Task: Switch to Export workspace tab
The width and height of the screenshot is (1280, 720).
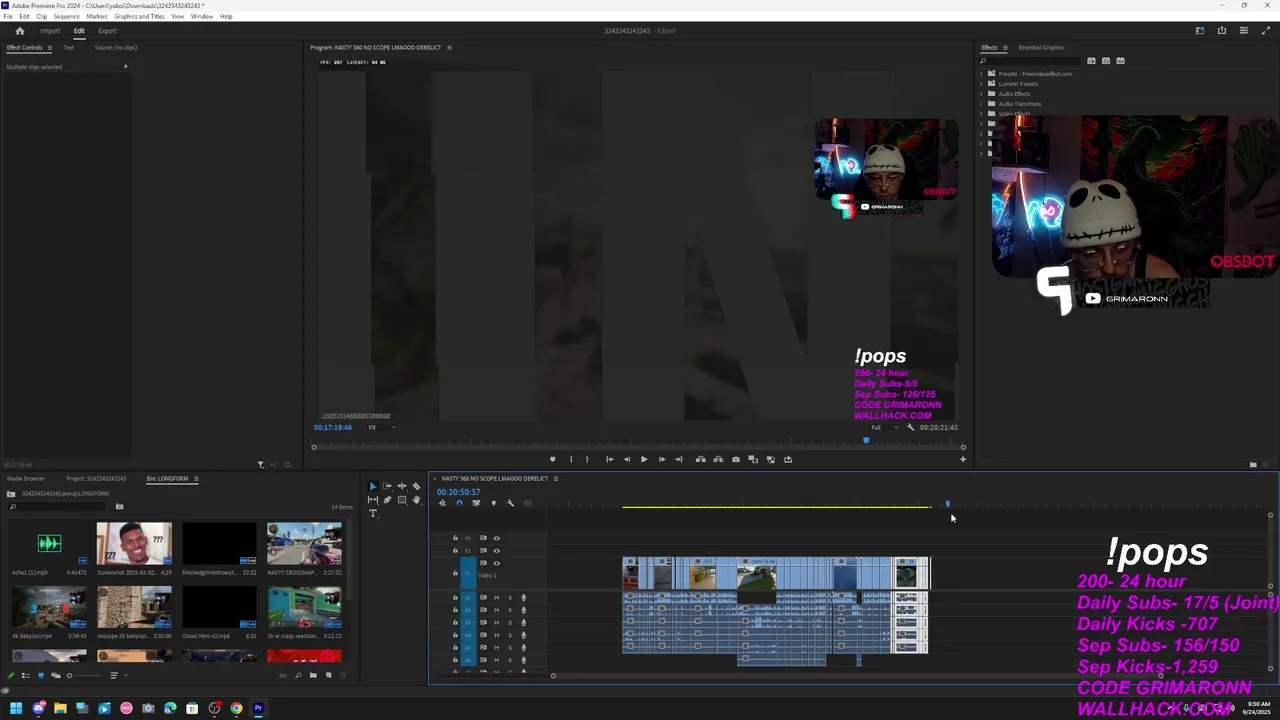Action: click(x=107, y=31)
